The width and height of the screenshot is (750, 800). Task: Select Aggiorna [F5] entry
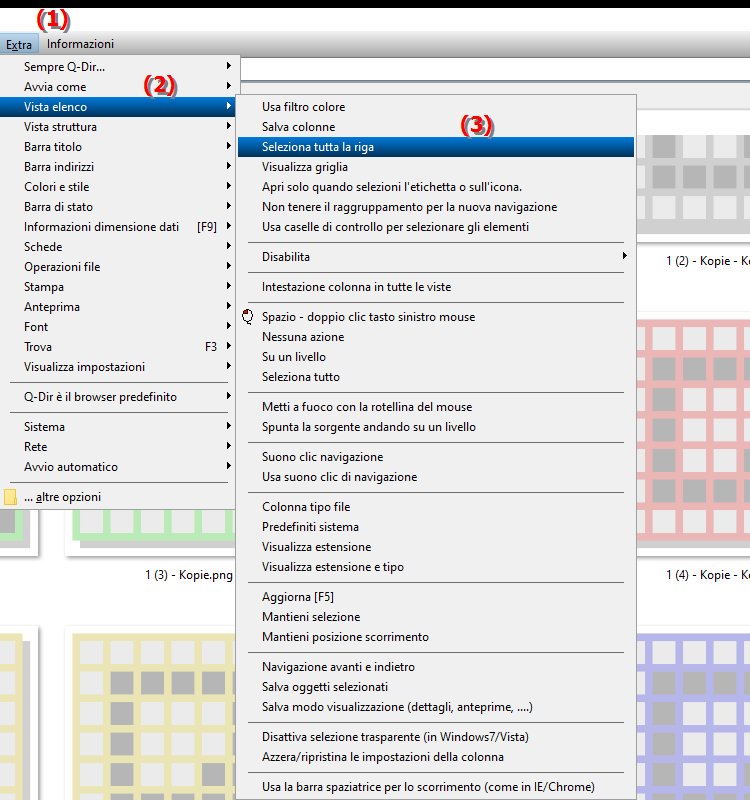pos(436,596)
